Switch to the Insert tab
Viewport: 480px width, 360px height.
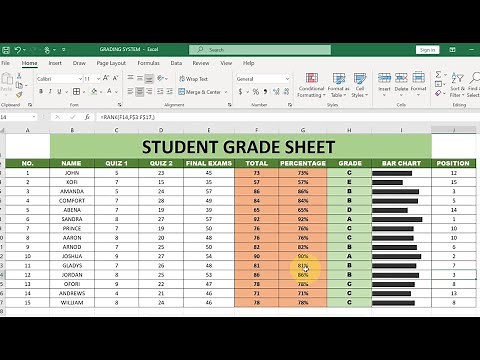click(x=55, y=63)
